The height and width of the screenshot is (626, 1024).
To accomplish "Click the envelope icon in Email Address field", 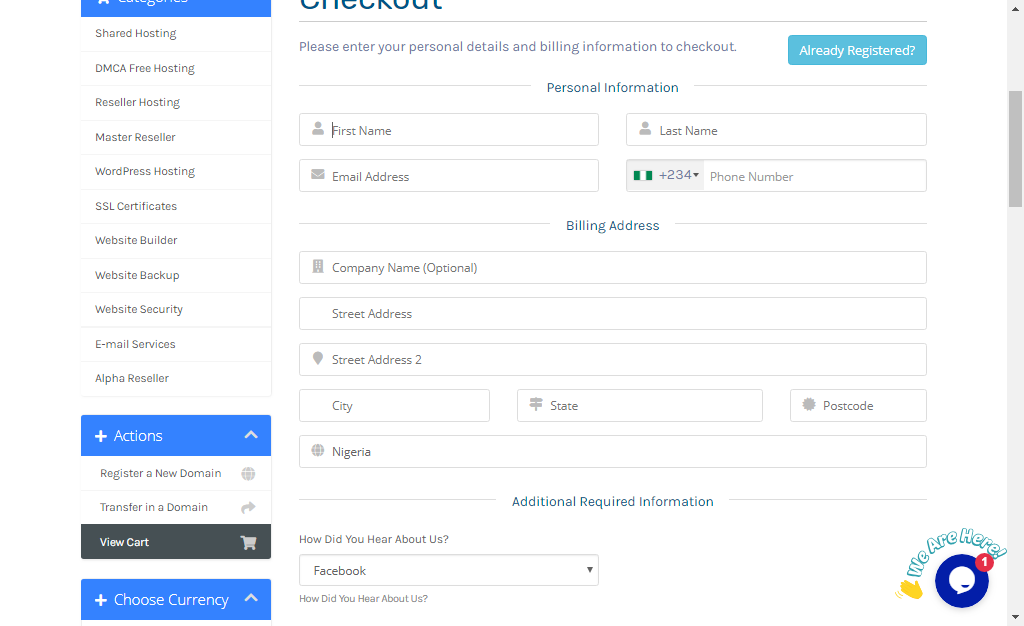I will (318, 174).
